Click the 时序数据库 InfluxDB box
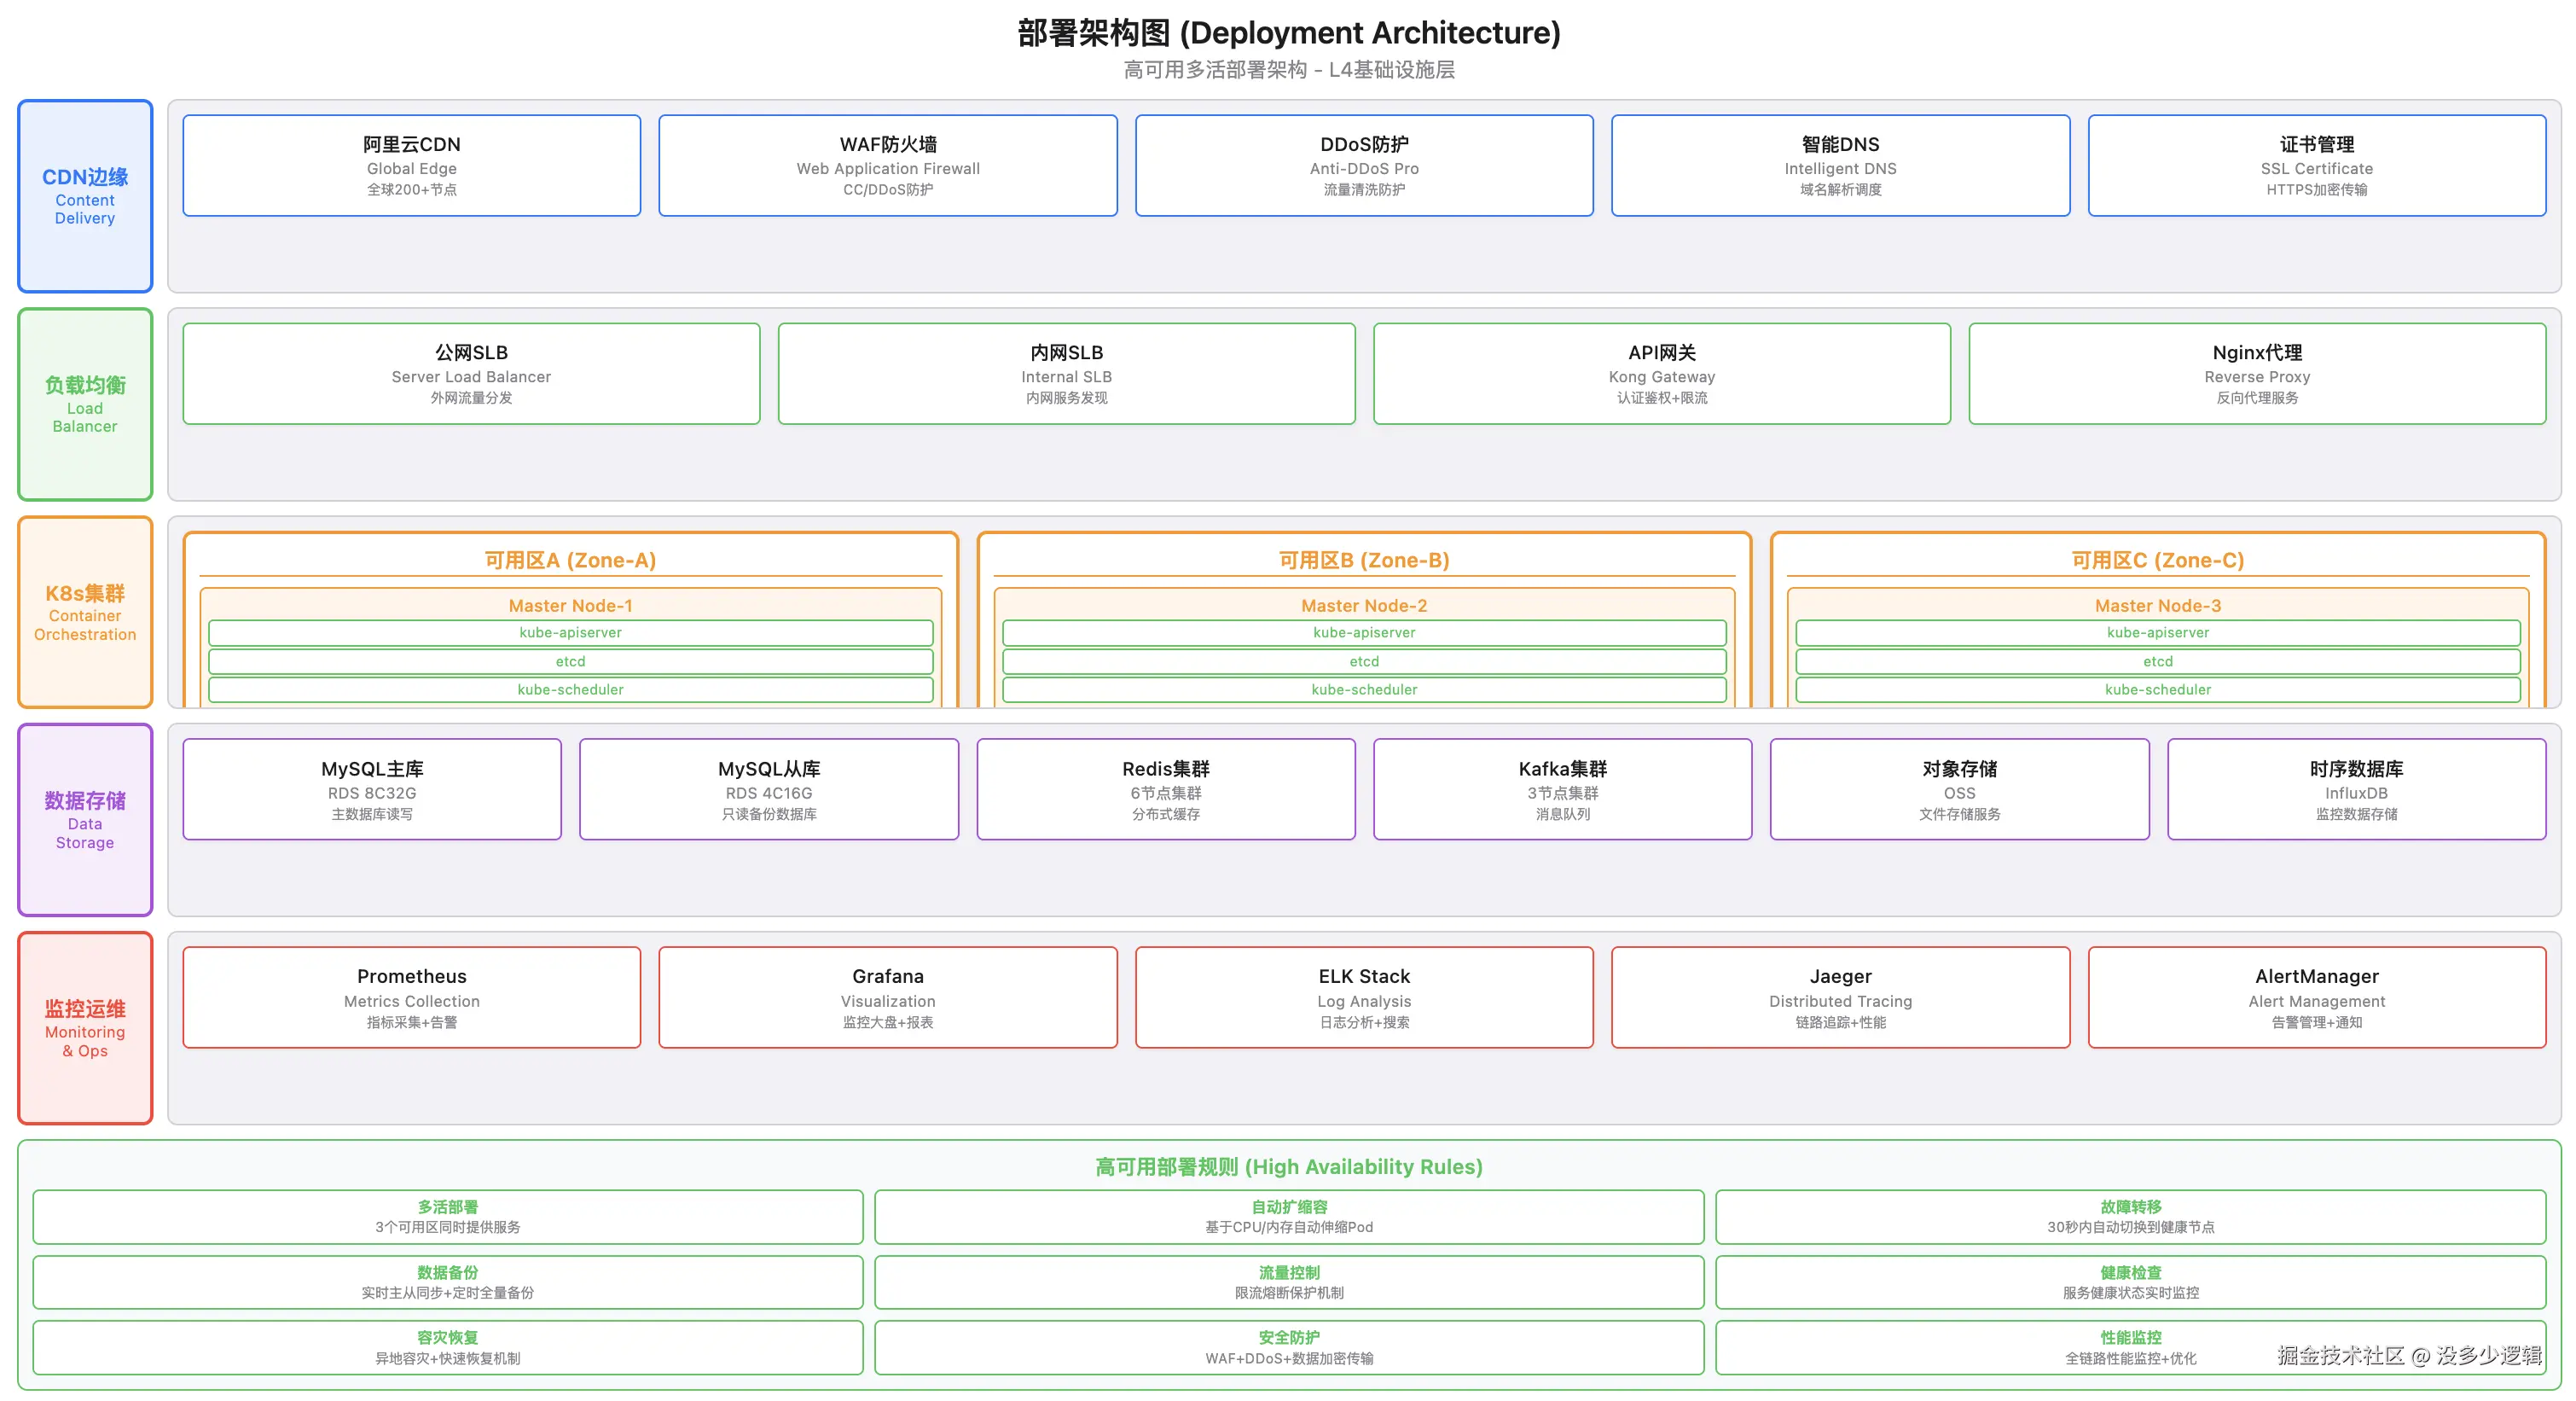The height and width of the screenshot is (1401, 2576). pyautogui.click(x=2356, y=789)
